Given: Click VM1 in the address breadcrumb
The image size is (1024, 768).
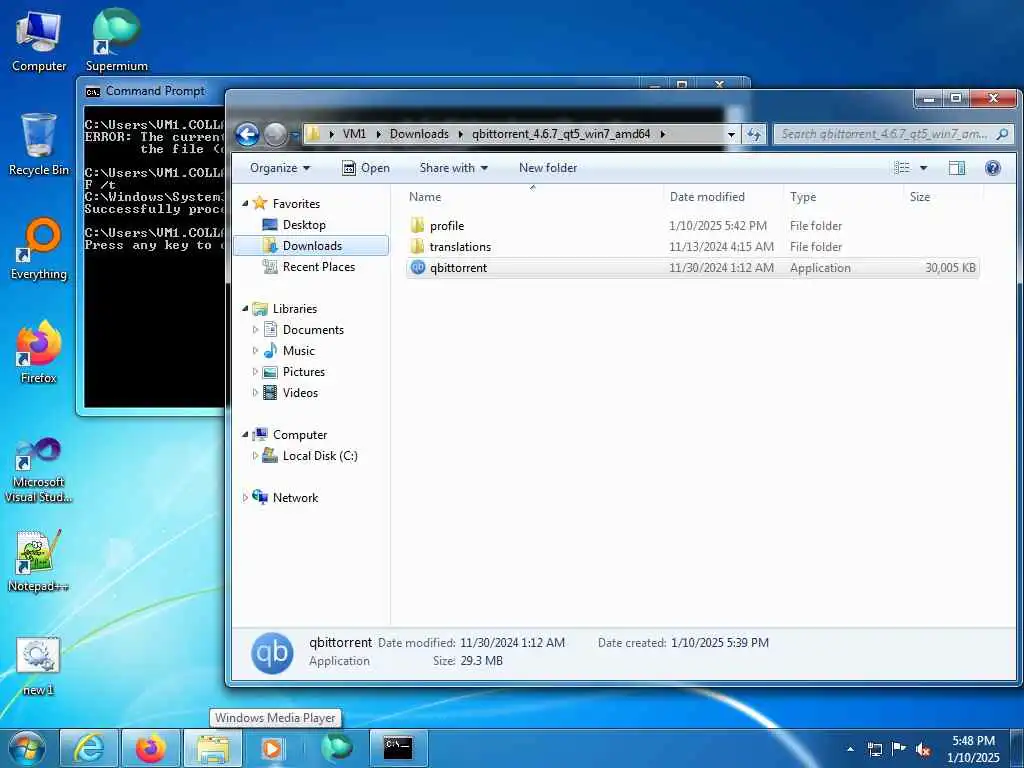Looking at the screenshot, I should point(354,134).
